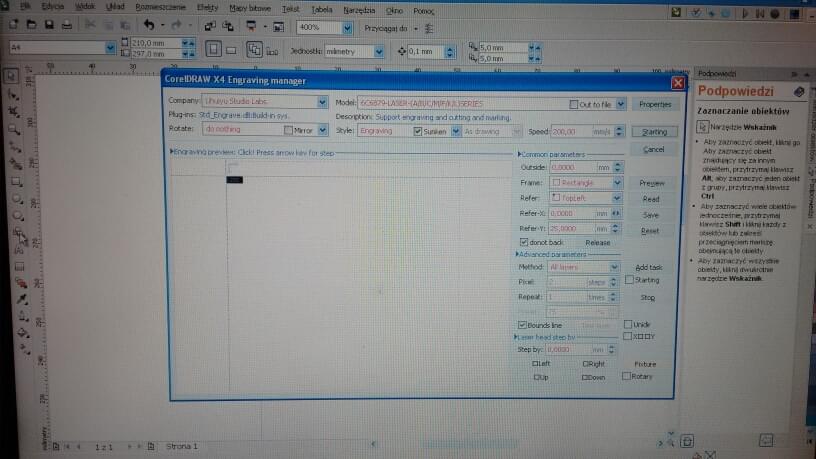
Task: Toggle the Unide checkbox
Action: (x=628, y=324)
